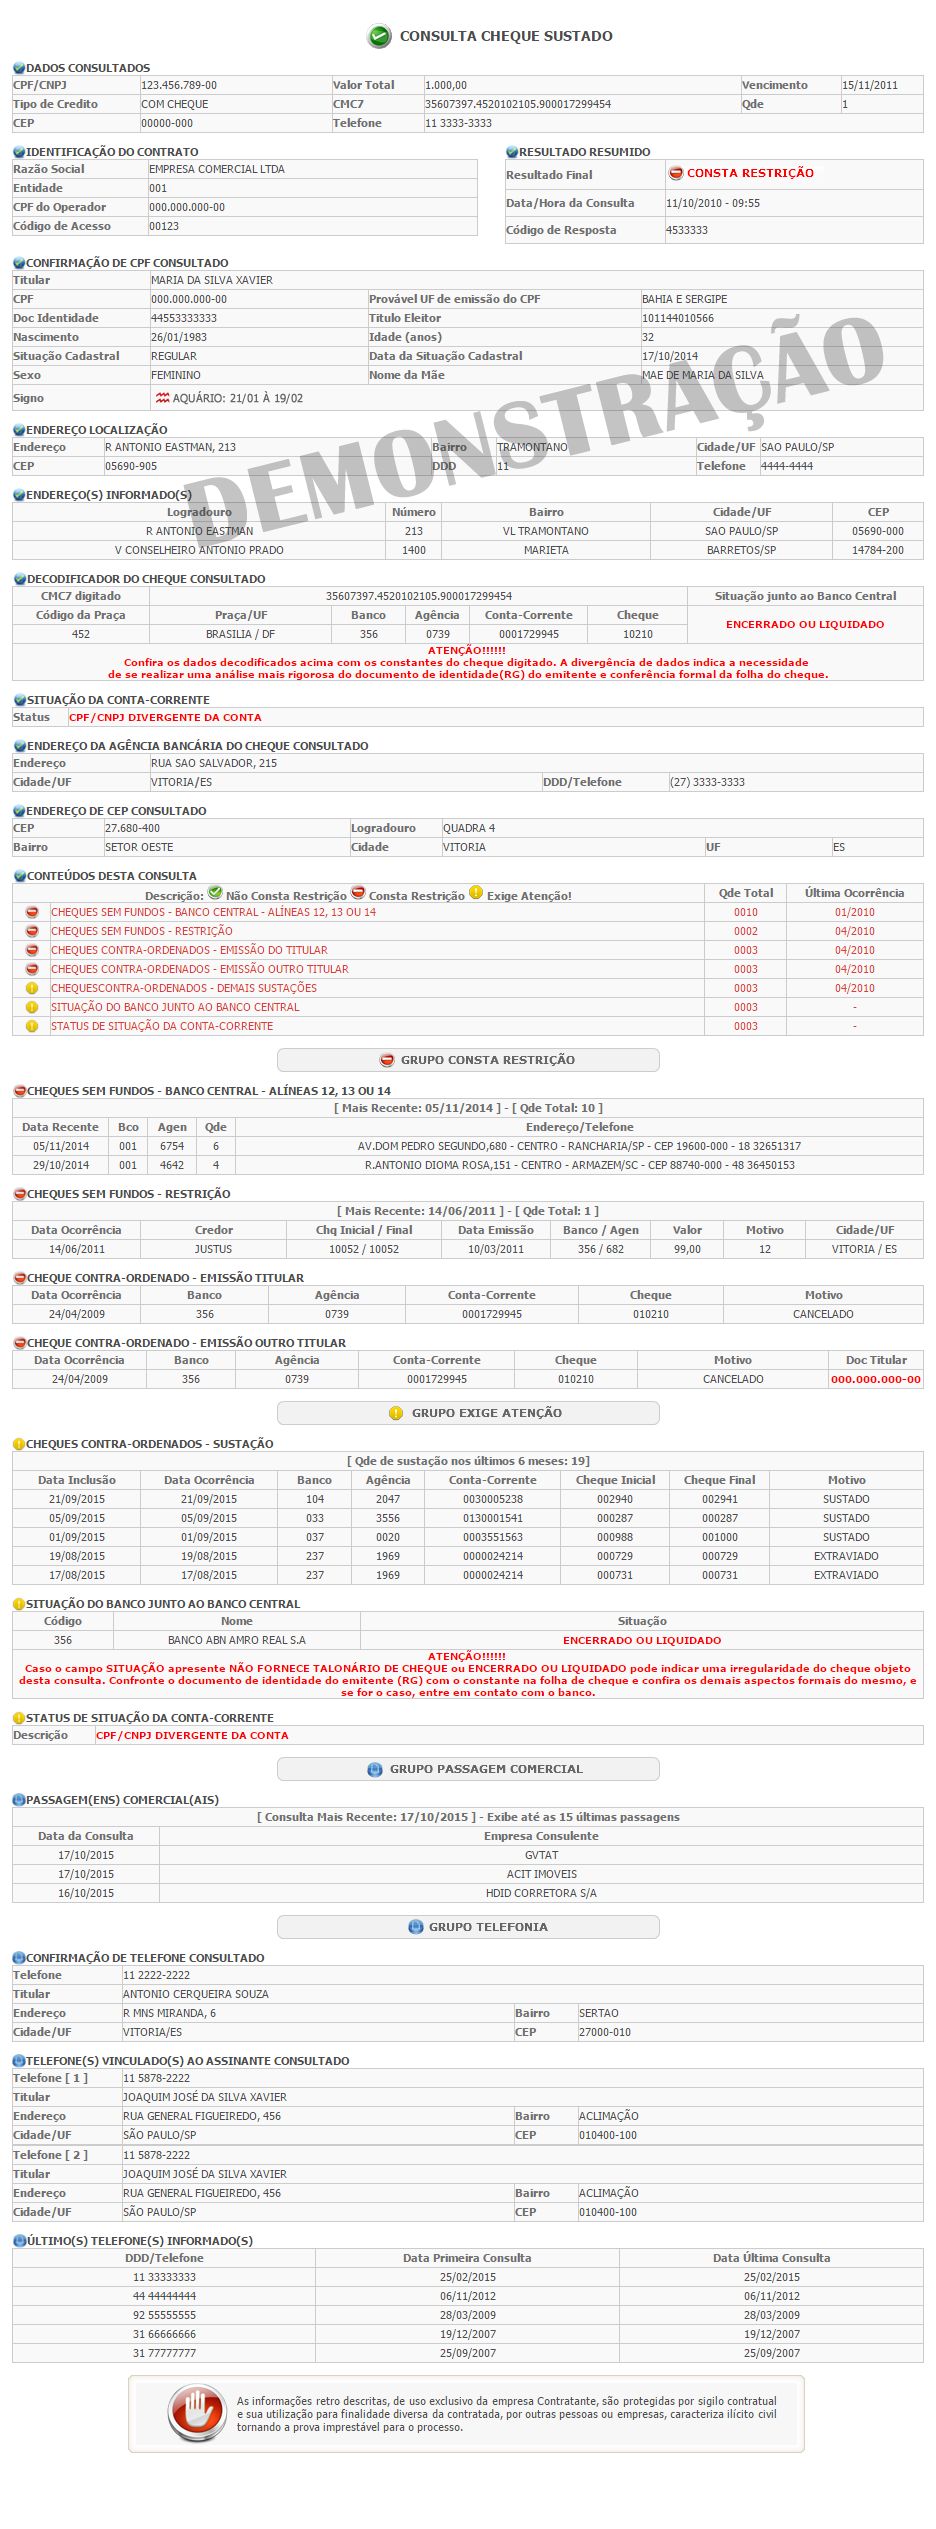Click icon beside CONFIRMAÇÃO DE TELEFONE CONSULTADO
936x2529 pixels.
(x=19, y=1958)
